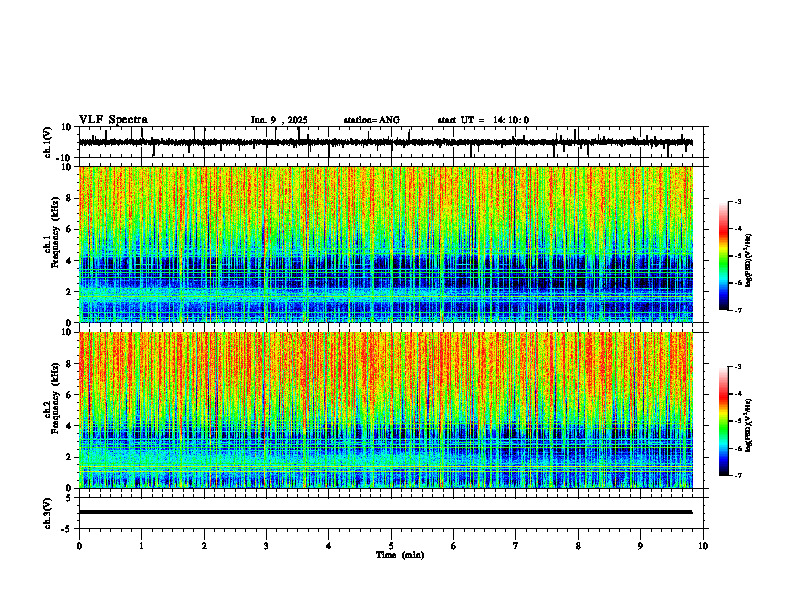Click time axis tick label "5"
This screenshot has height=612, width=792.
(x=391, y=546)
